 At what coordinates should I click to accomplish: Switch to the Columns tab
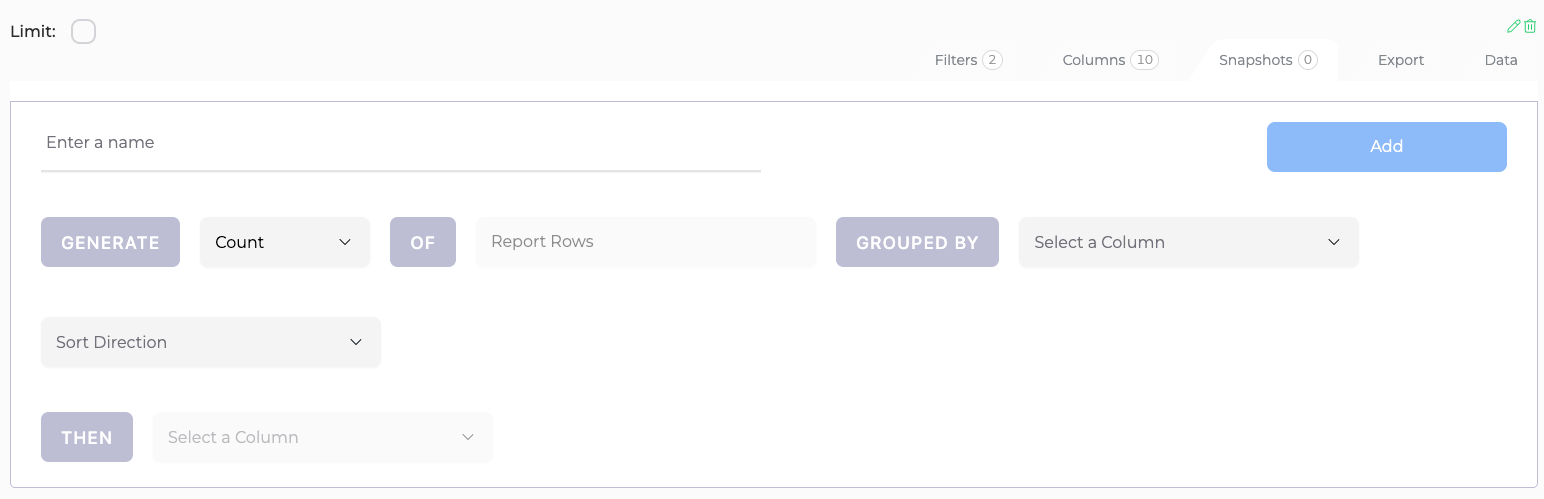tap(1110, 60)
